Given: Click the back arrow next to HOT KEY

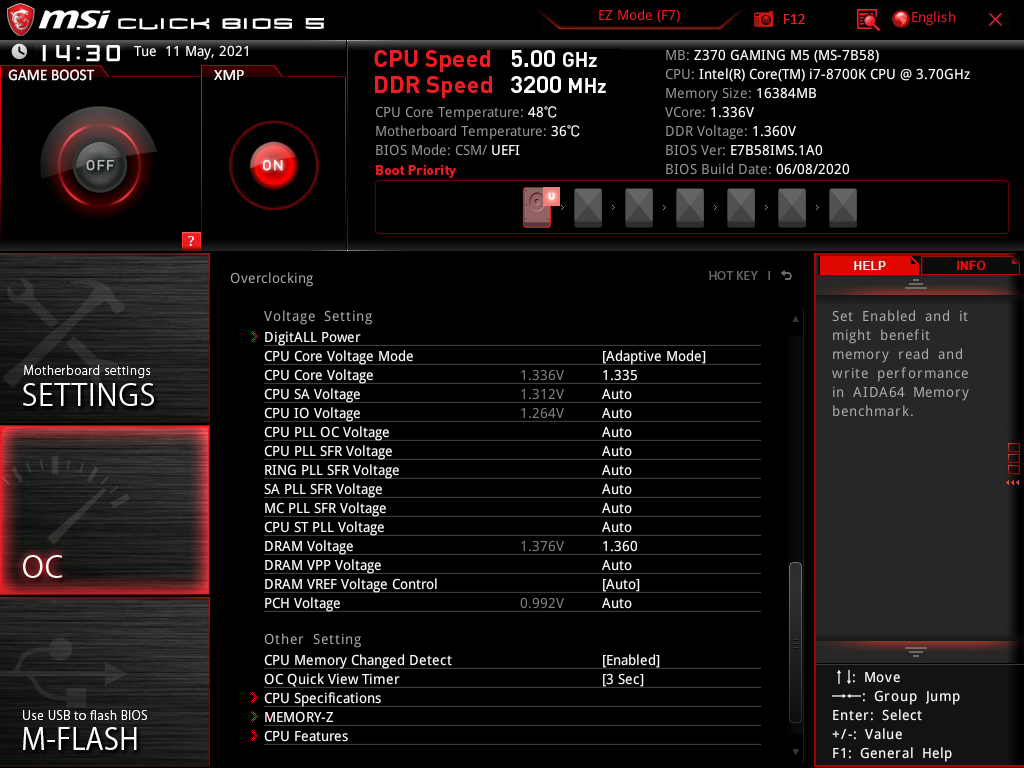Looking at the screenshot, I should [787, 276].
